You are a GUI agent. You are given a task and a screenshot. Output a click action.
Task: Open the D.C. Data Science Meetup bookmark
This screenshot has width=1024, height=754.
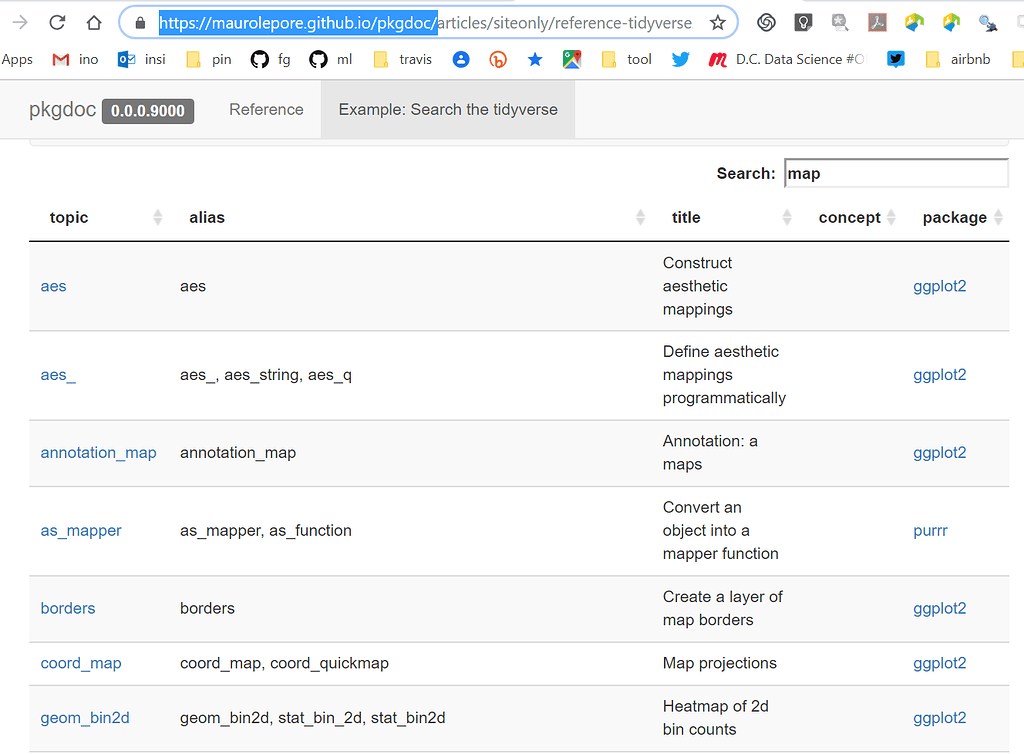tap(786, 59)
